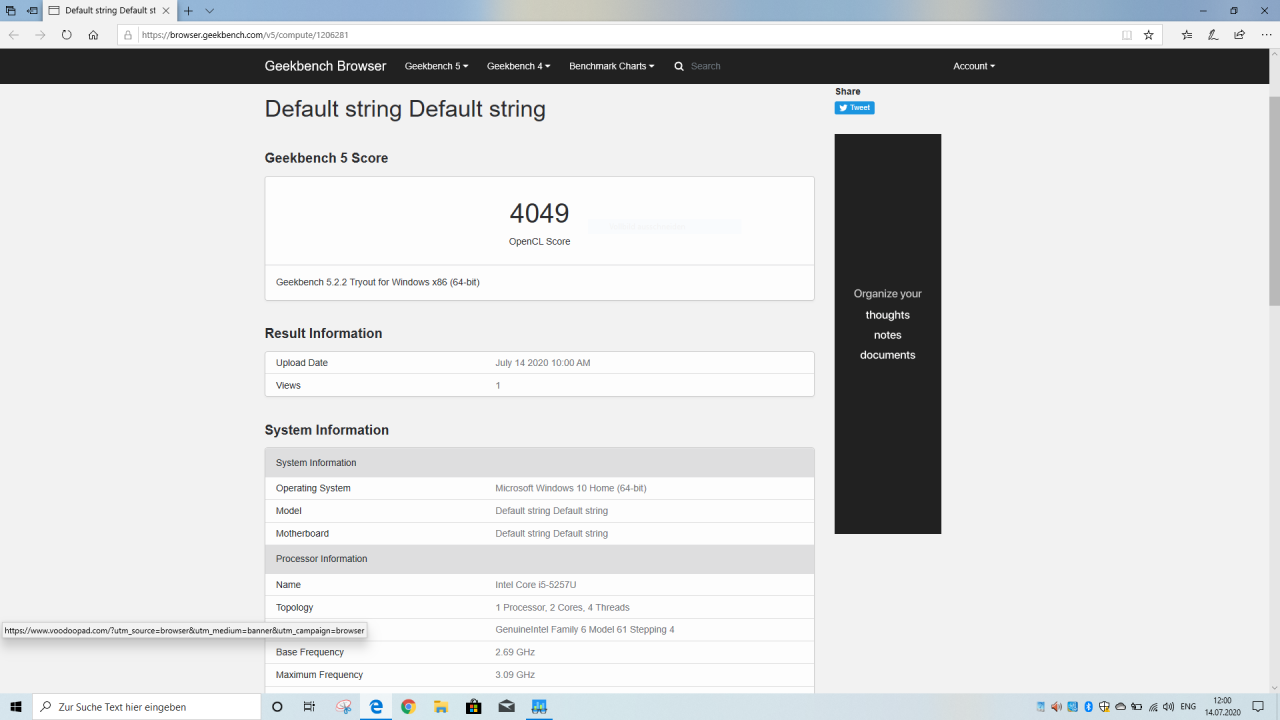Open Edge settings and more menu
The image size is (1280, 720).
coord(1266,34)
